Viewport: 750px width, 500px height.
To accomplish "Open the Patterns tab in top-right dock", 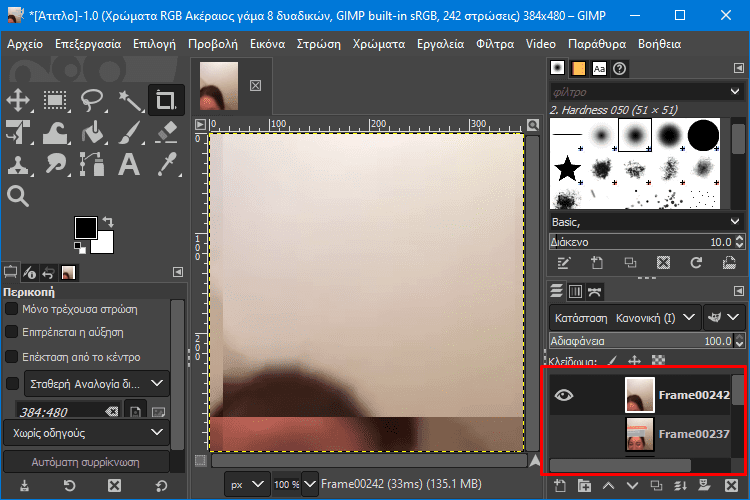I will point(578,68).
